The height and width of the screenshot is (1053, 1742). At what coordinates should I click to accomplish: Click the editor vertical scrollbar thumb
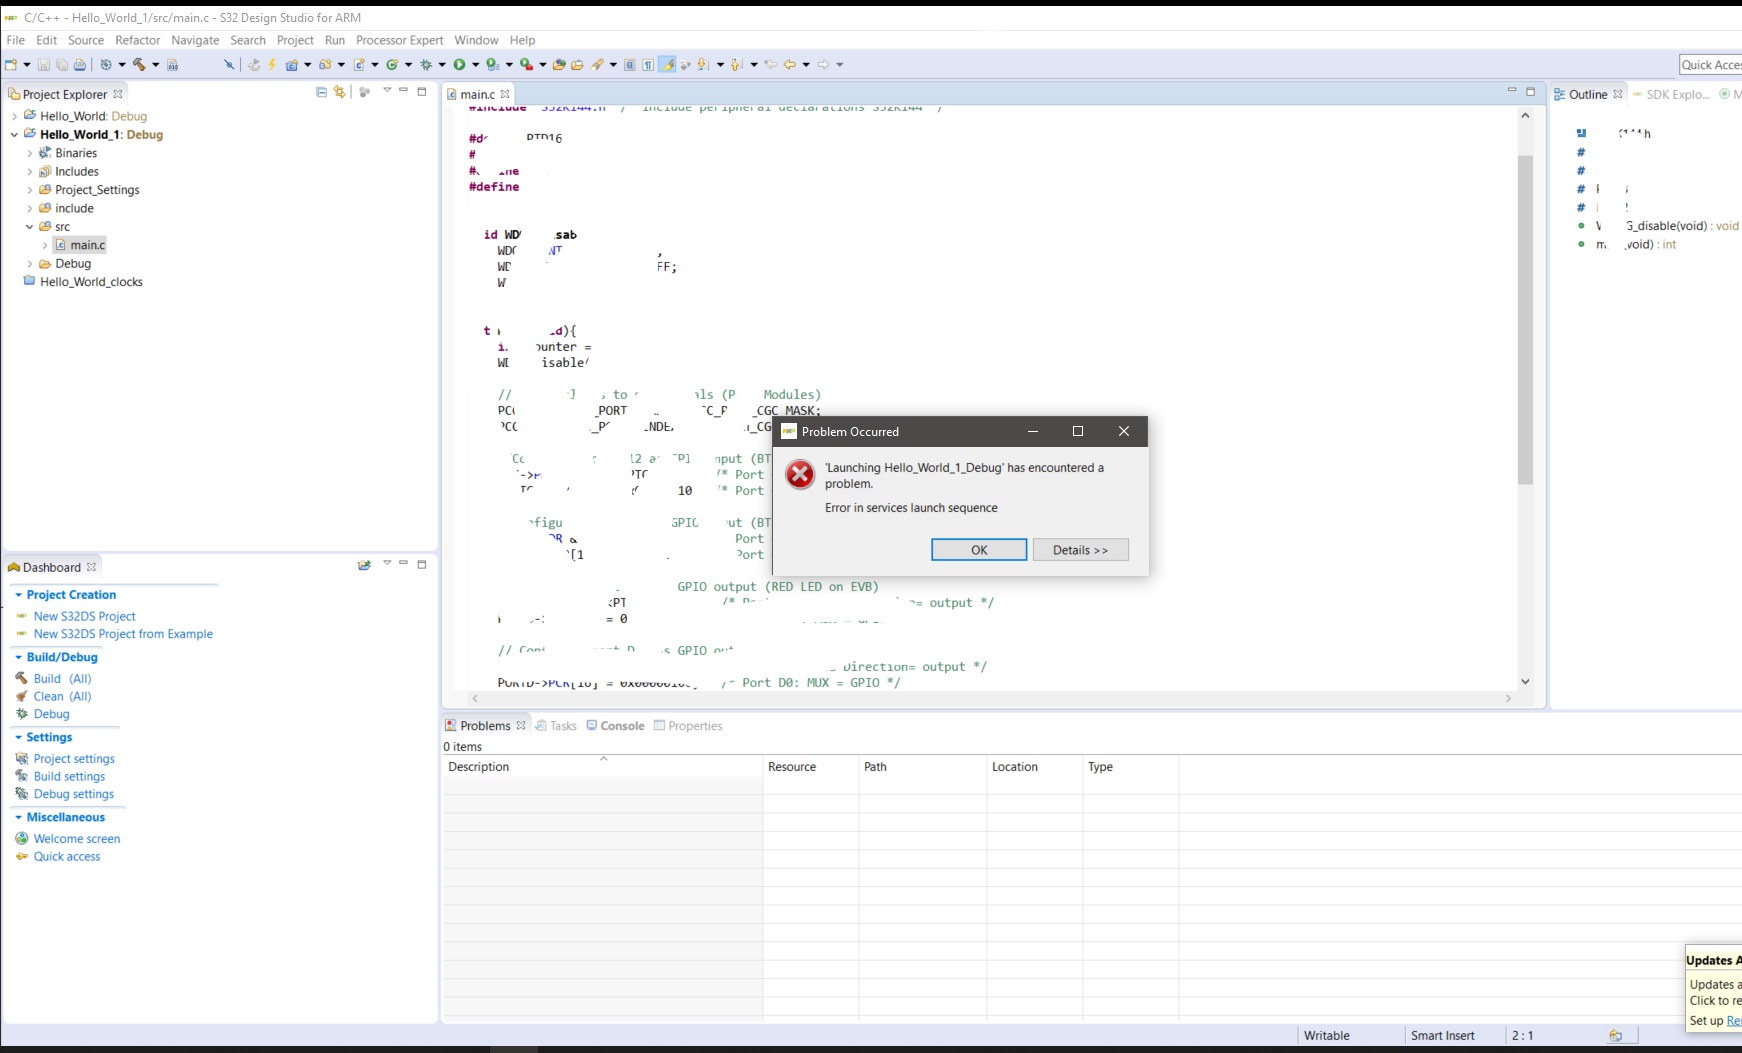(x=1525, y=320)
